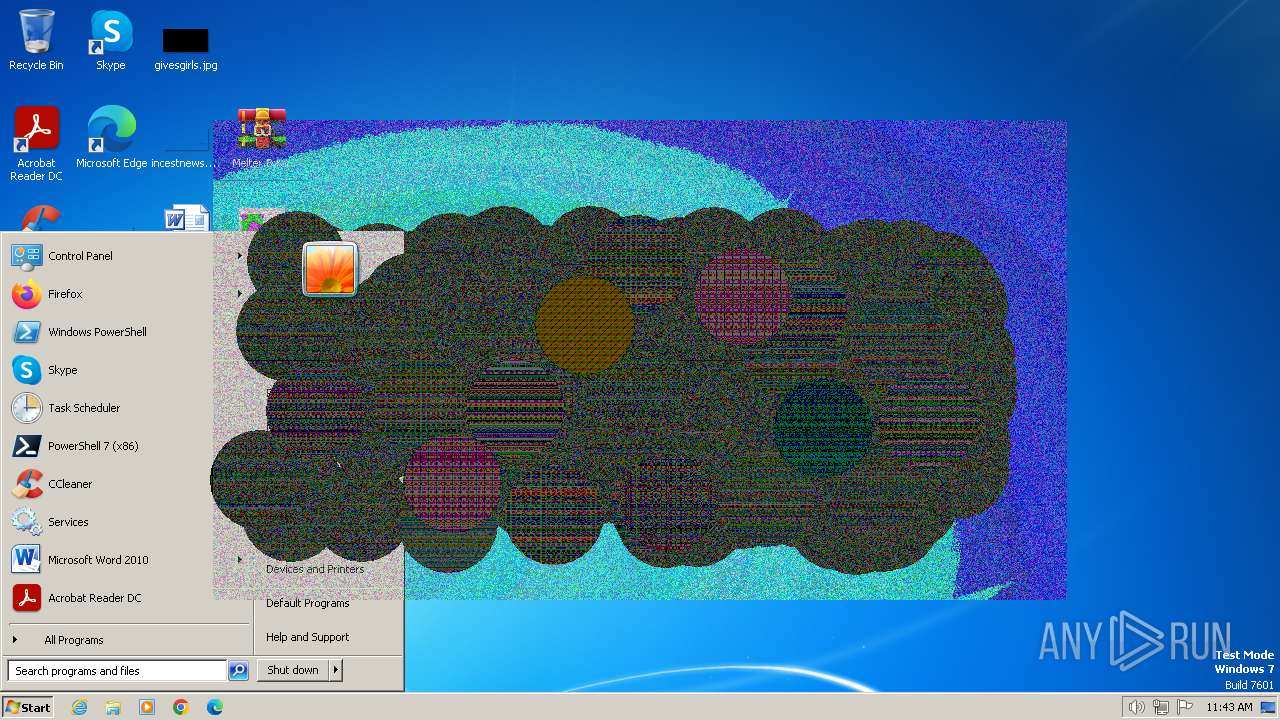The height and width of the screenshot is (720, 1280).
Task: Open Skype from the Start menu list
Action: 127,370
